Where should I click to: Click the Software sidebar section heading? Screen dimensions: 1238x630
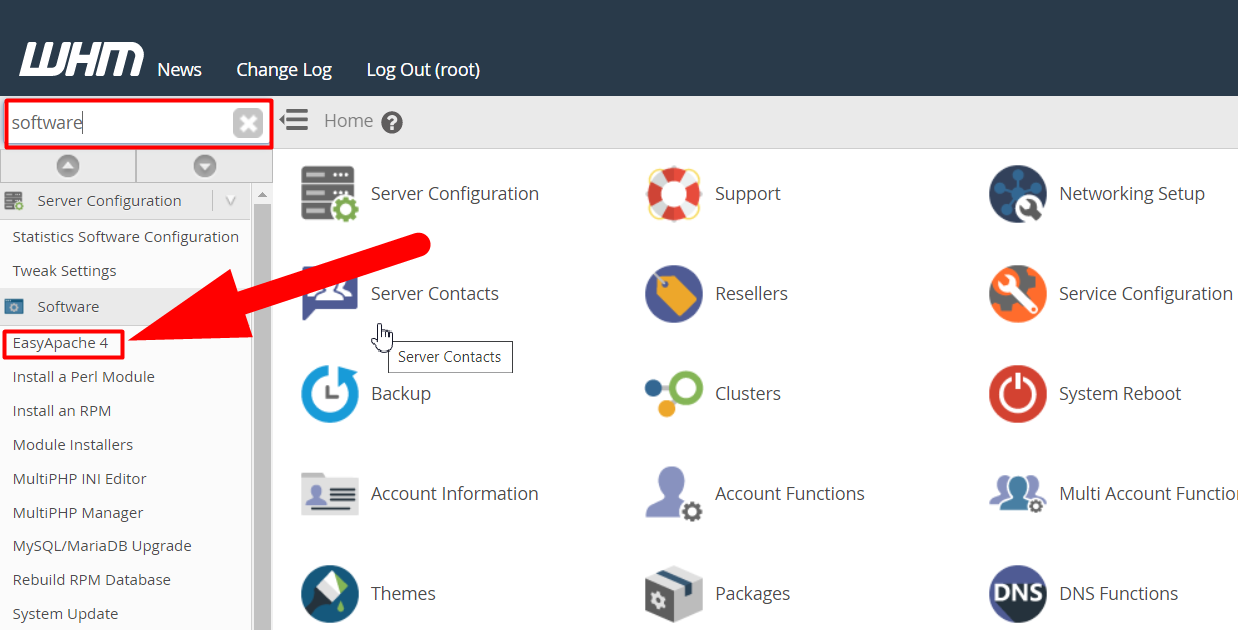tap(68, 307)
